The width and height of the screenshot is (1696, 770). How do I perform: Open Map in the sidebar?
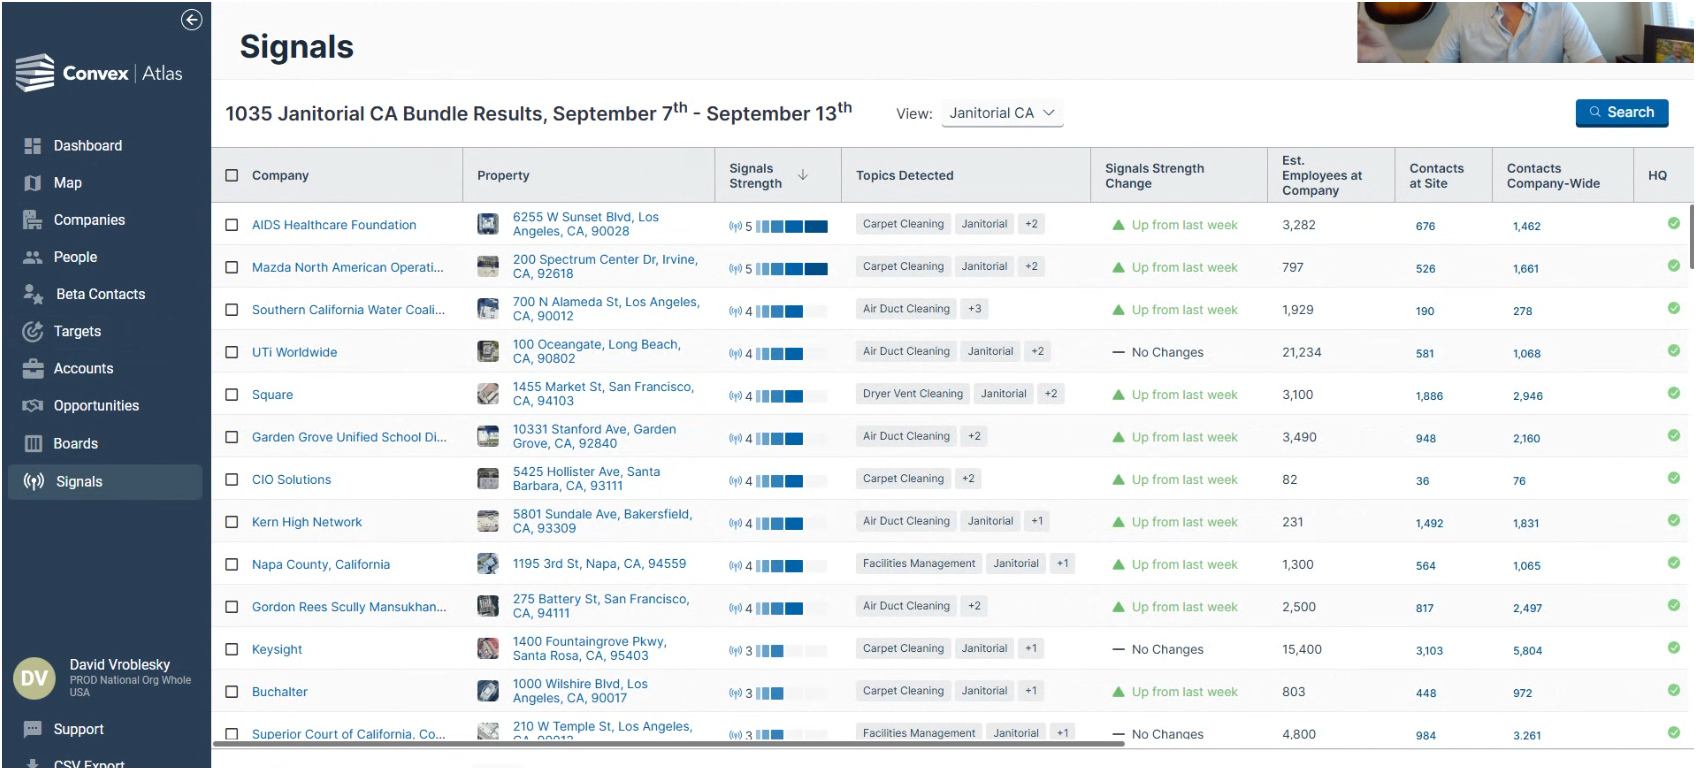click(67, 183)
